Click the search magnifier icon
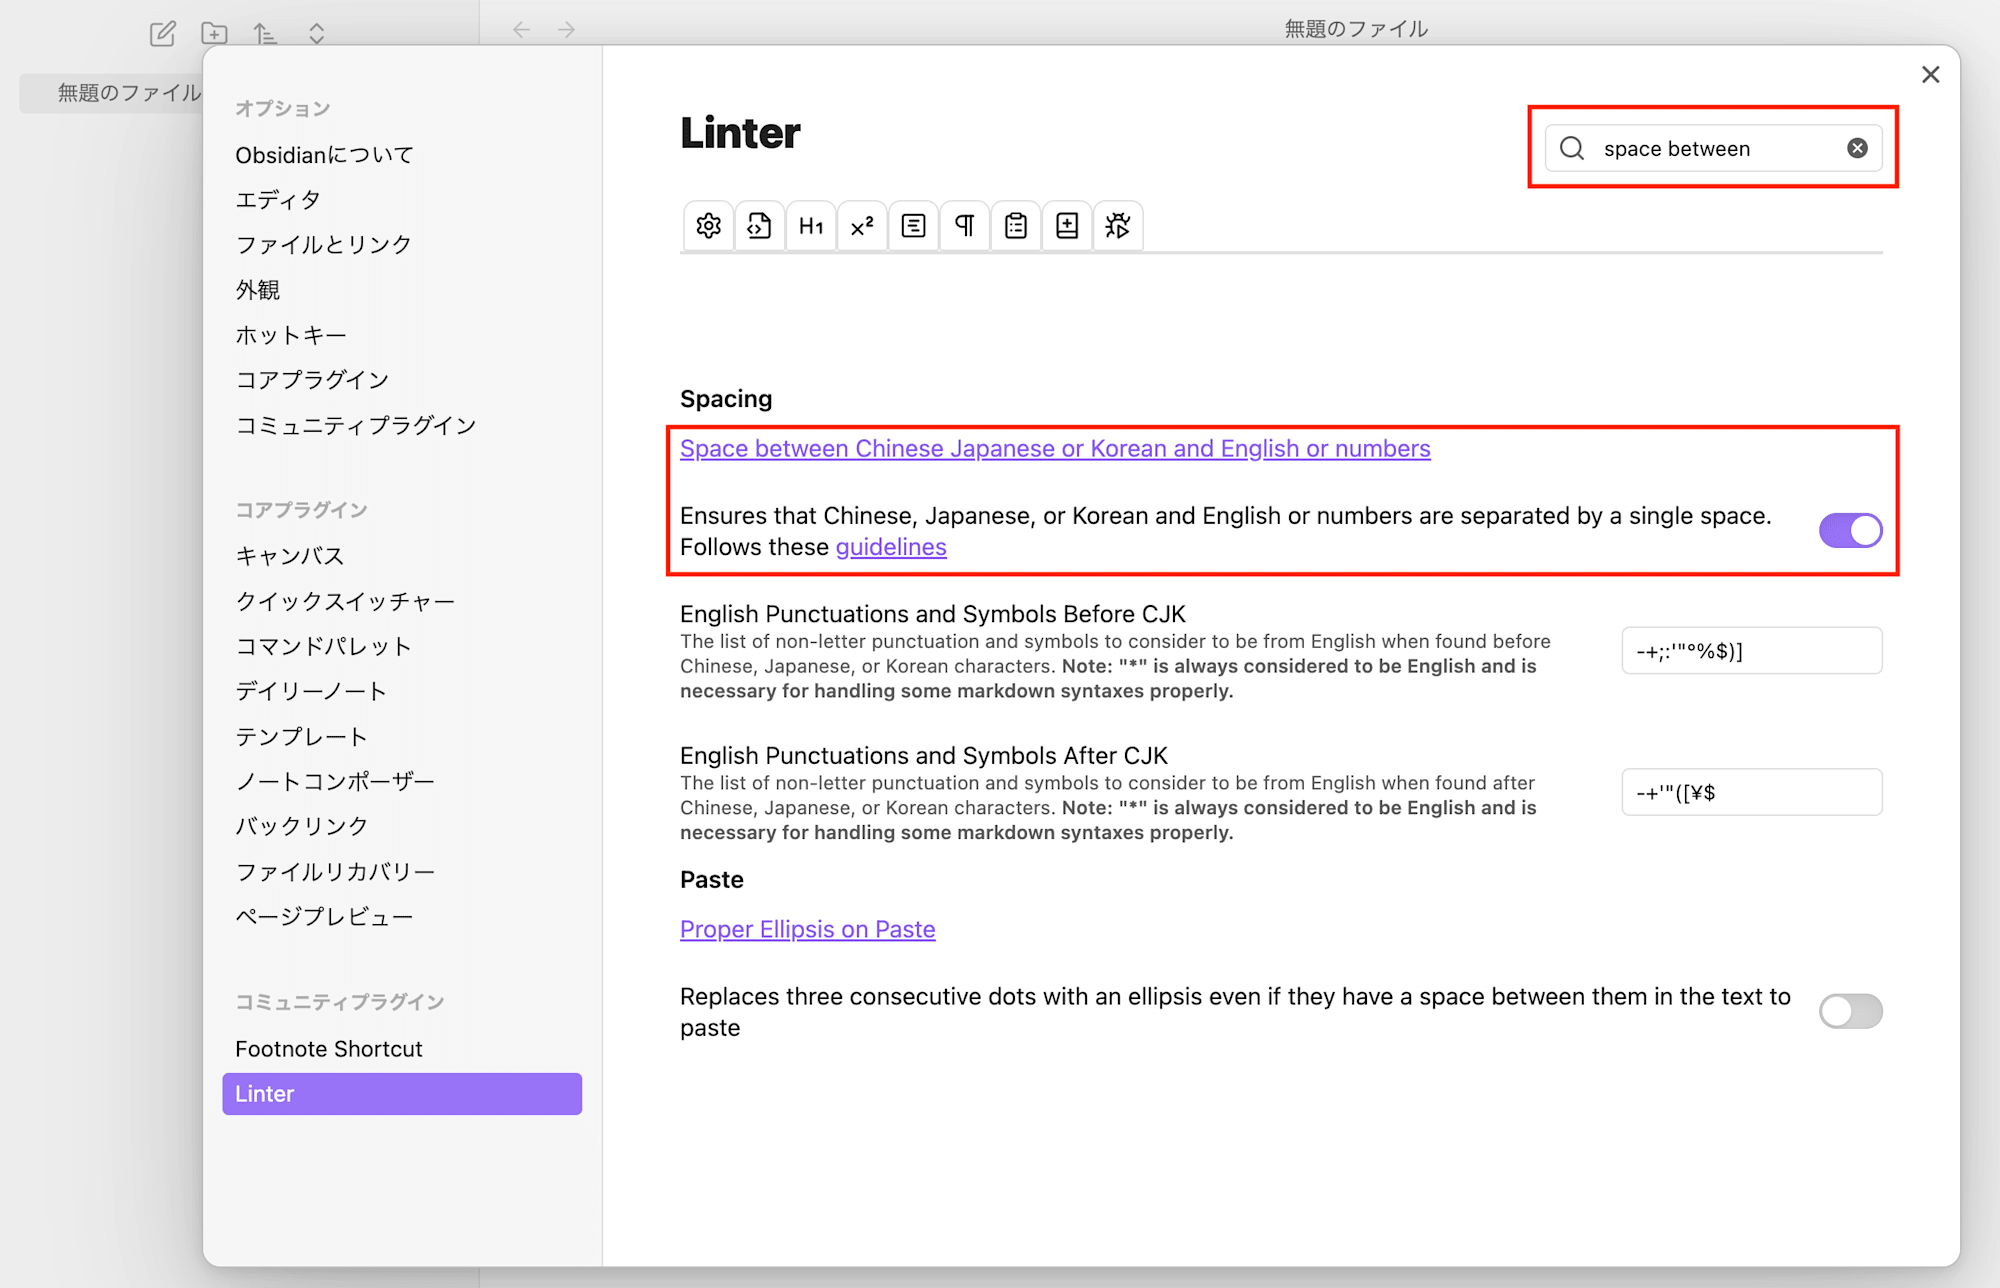The image size is (2000, 1288). 1572,148
